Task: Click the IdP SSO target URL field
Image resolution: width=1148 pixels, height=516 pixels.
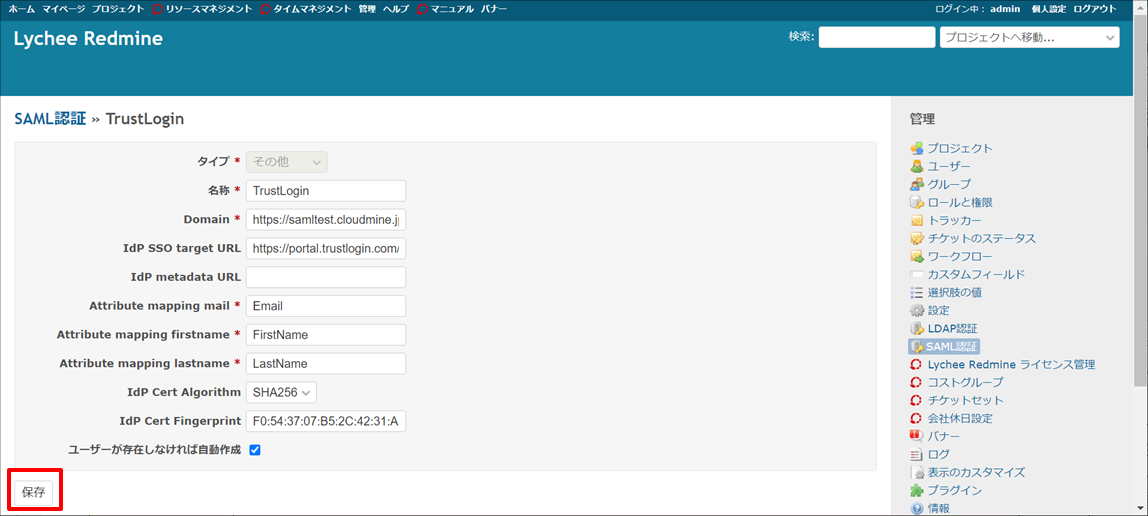Action: pos(326,249)
